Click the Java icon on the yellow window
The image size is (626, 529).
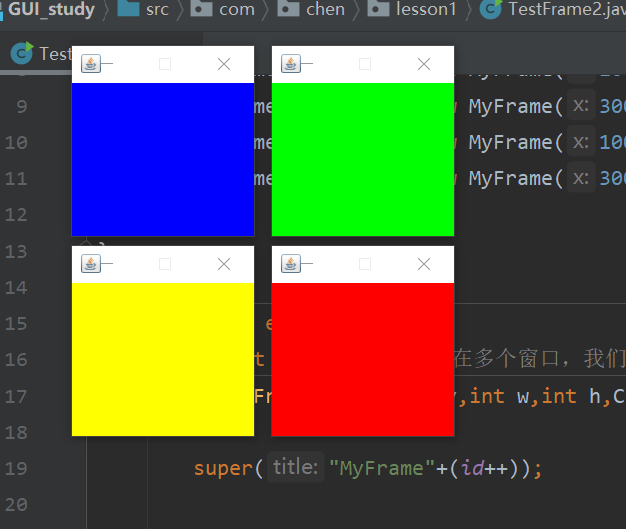tap(90, 264)
